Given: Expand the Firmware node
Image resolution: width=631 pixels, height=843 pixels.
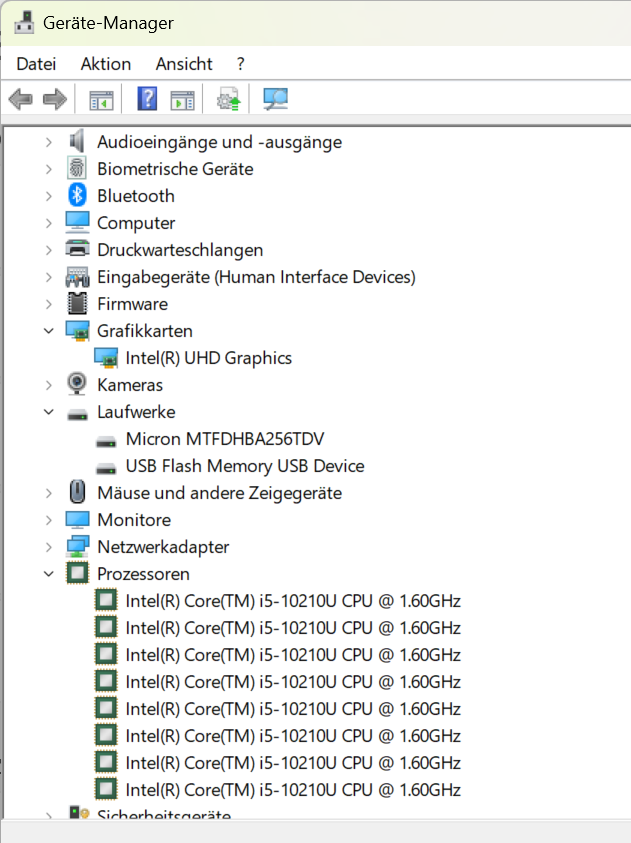Looking at the screenshot, I should click(49, 304).
